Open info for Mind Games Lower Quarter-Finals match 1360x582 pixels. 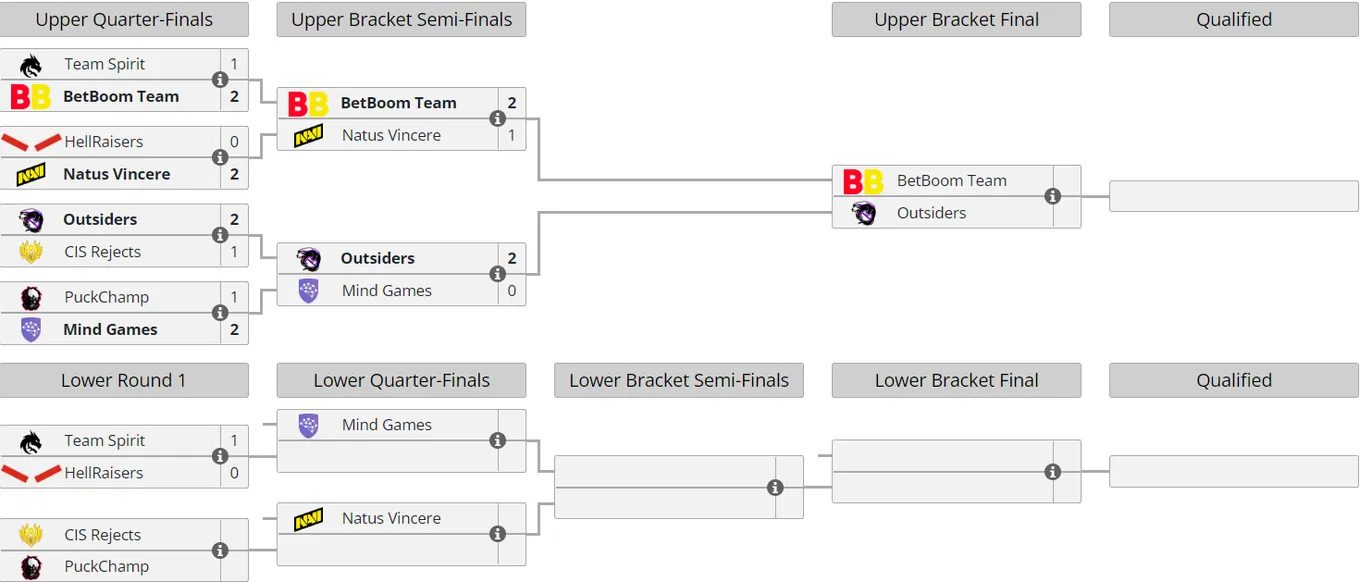[497, 441]
